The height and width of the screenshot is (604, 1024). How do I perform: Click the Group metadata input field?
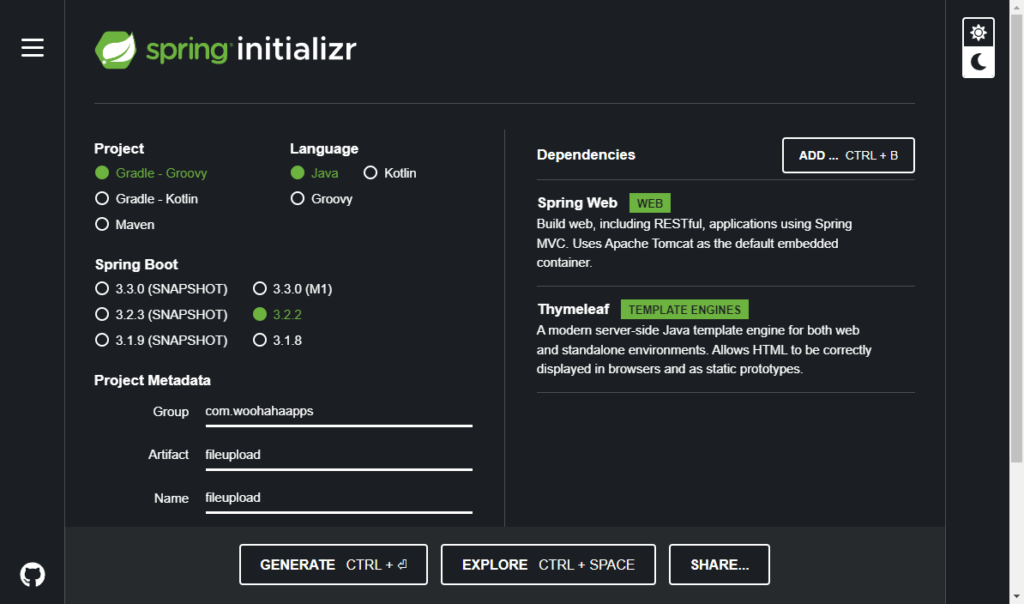pyautogui.click(x=338, y=411)
